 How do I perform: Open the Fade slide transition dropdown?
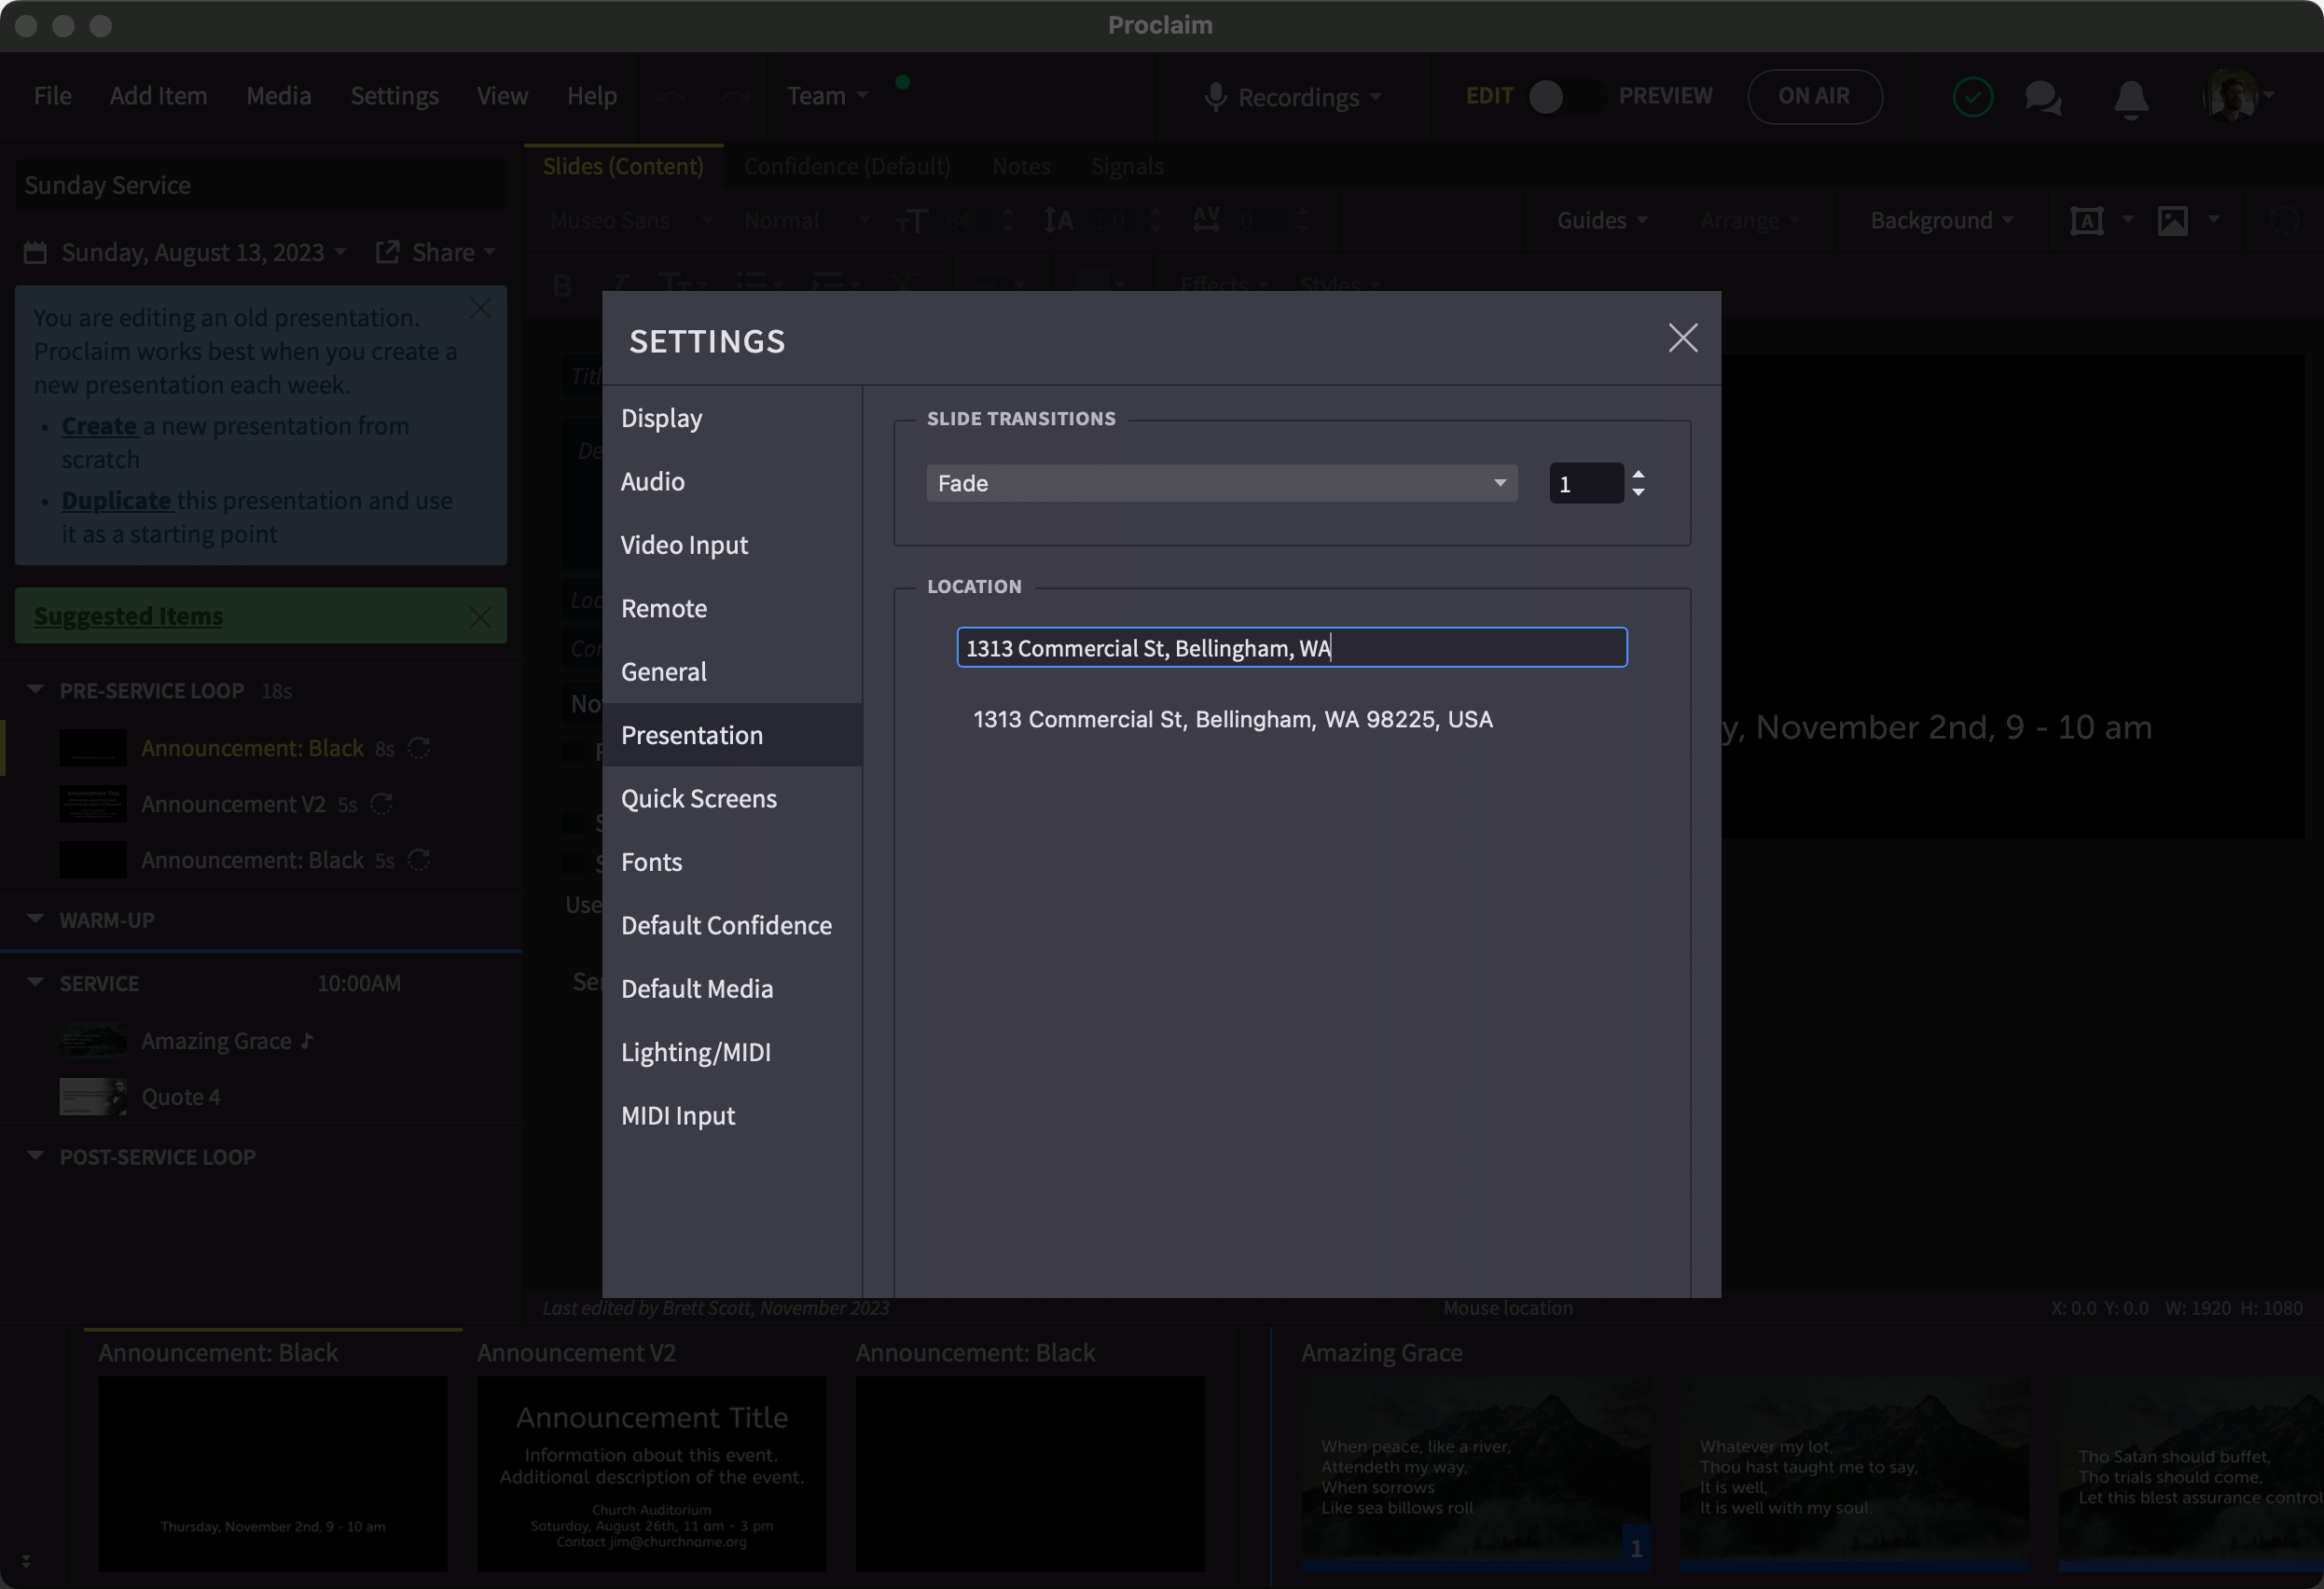[x=1222, y=483]
